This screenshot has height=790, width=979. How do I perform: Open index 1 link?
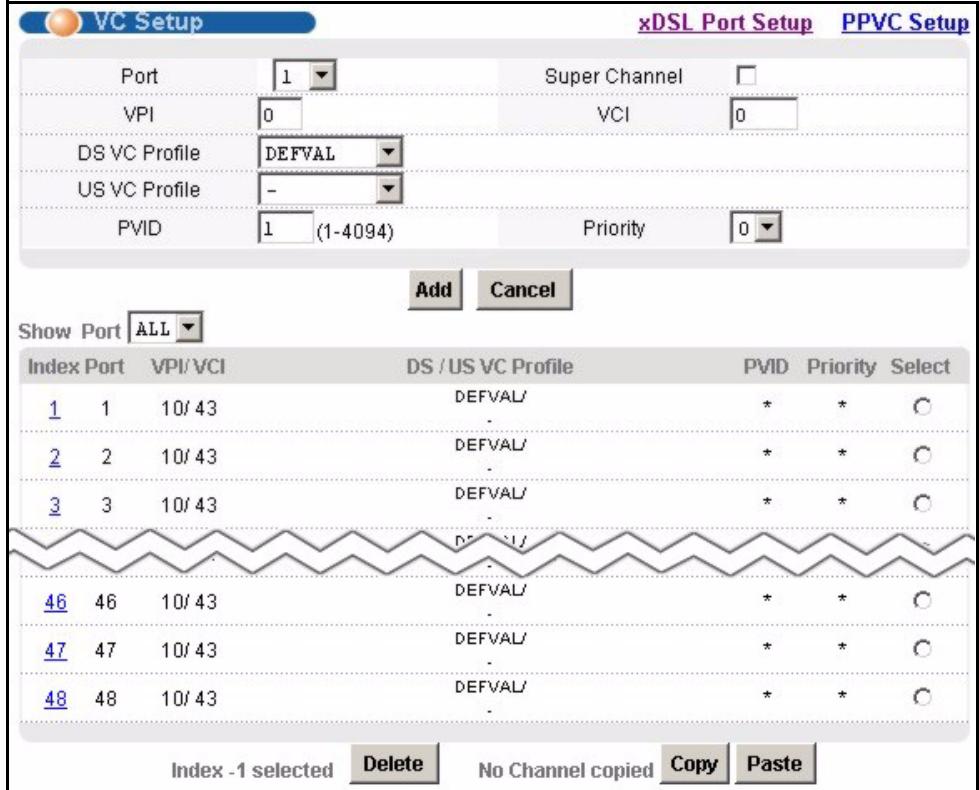coord(54,409)
